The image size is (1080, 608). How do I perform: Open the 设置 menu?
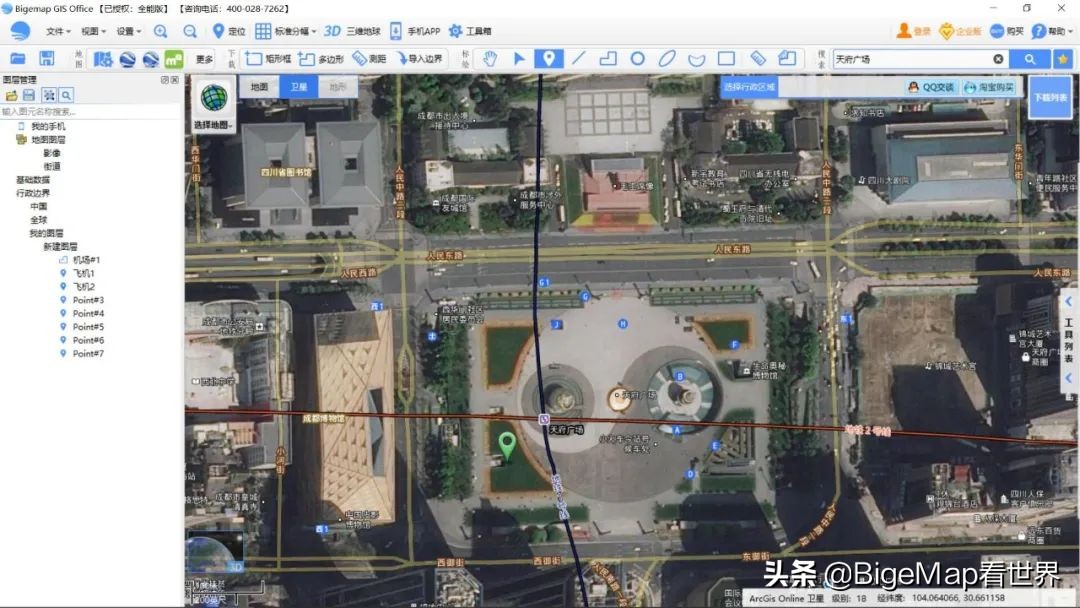click(x=129, y=31)
